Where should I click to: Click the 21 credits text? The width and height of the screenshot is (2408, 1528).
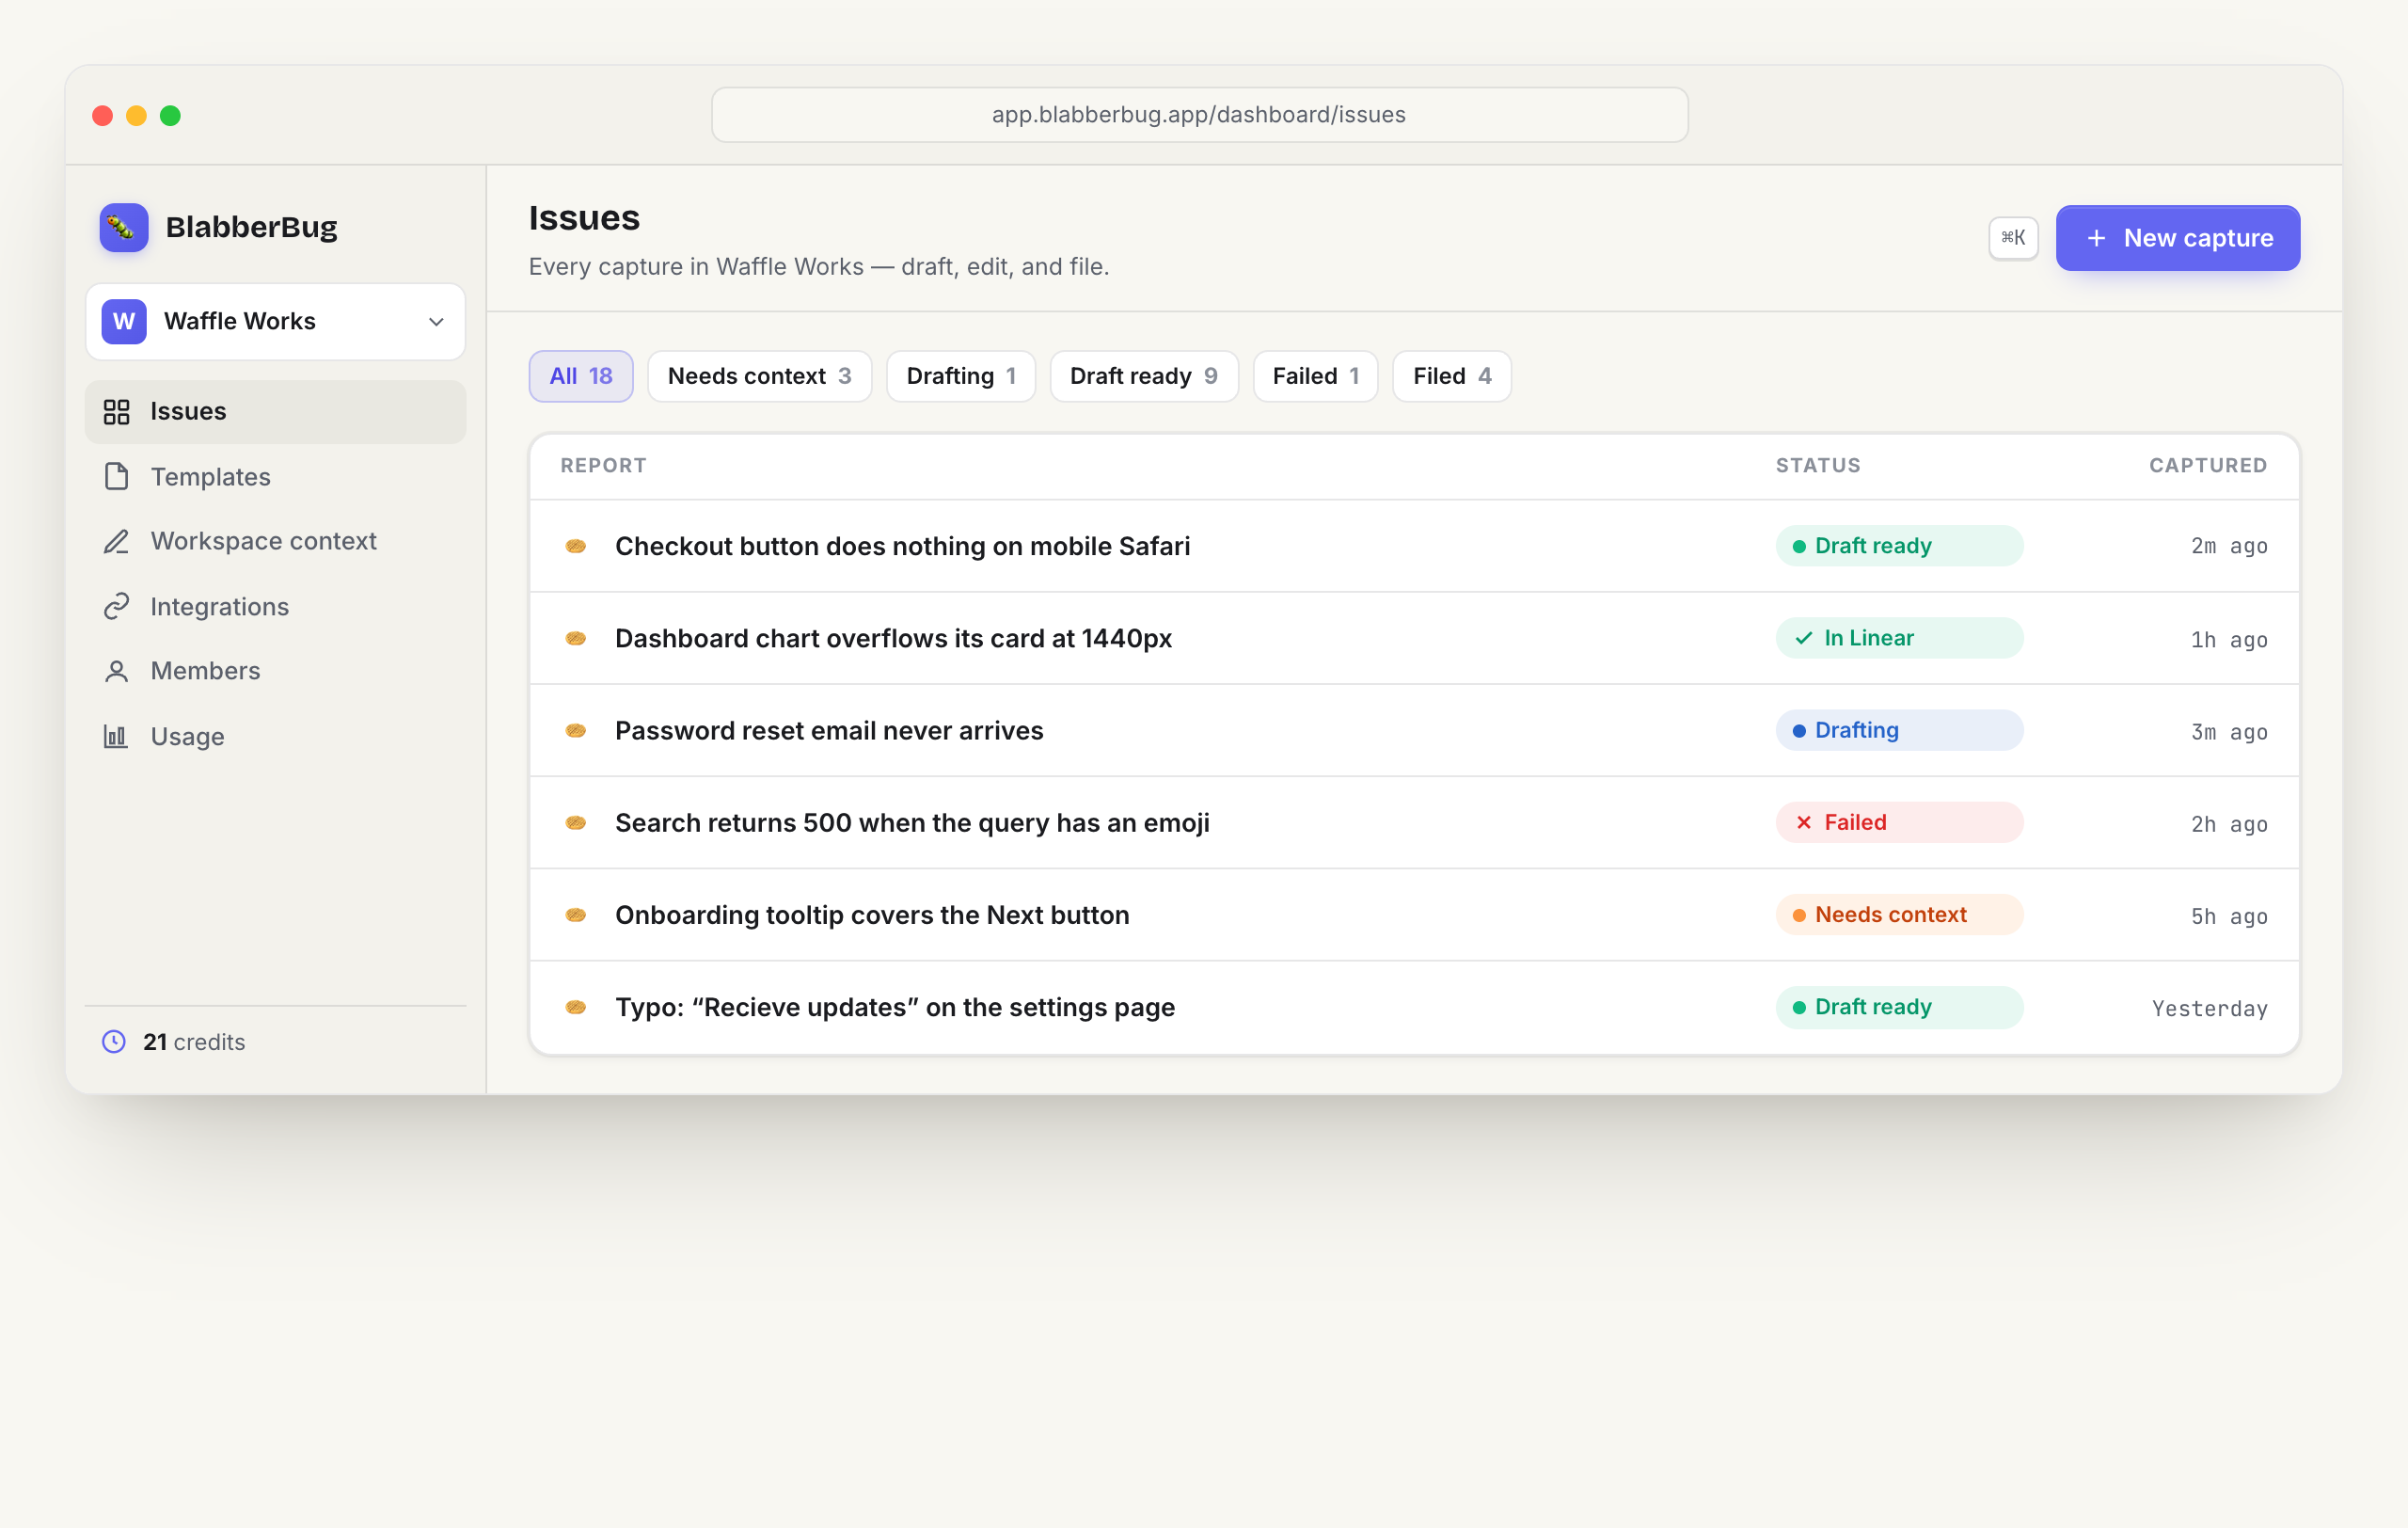pyautogui.click(x=194, y=1042)
